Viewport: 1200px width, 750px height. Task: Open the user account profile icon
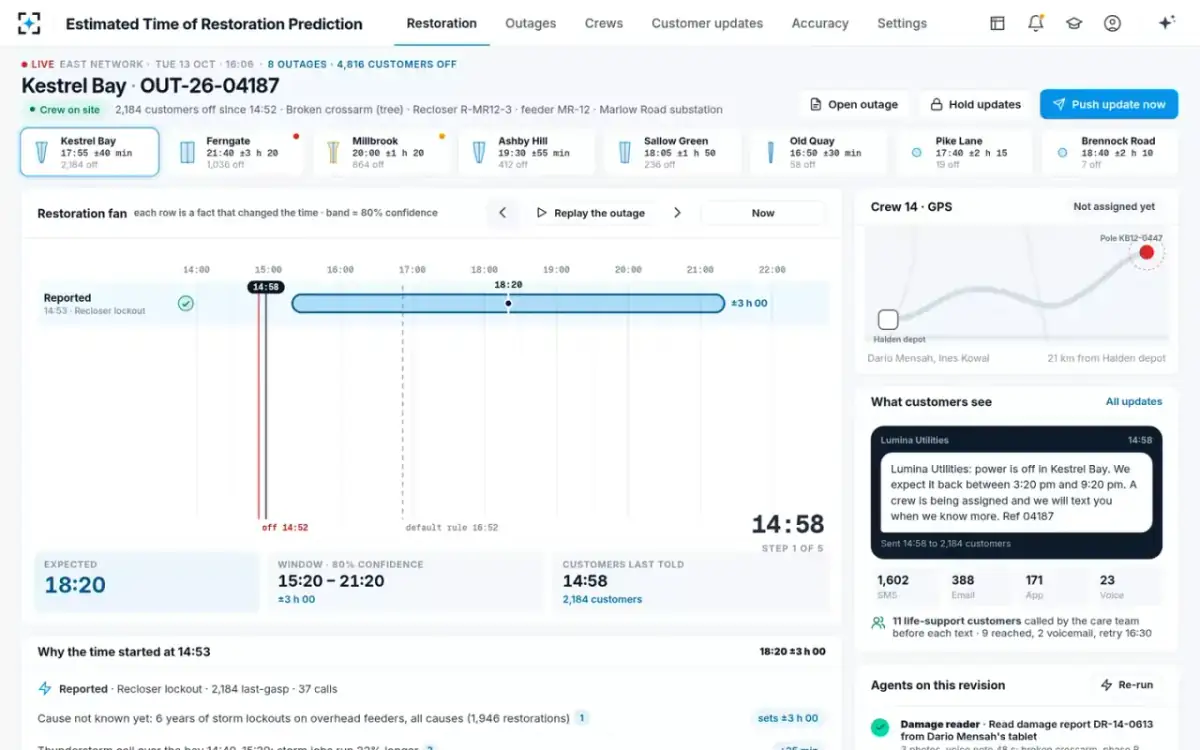(x=1112, y=23)
